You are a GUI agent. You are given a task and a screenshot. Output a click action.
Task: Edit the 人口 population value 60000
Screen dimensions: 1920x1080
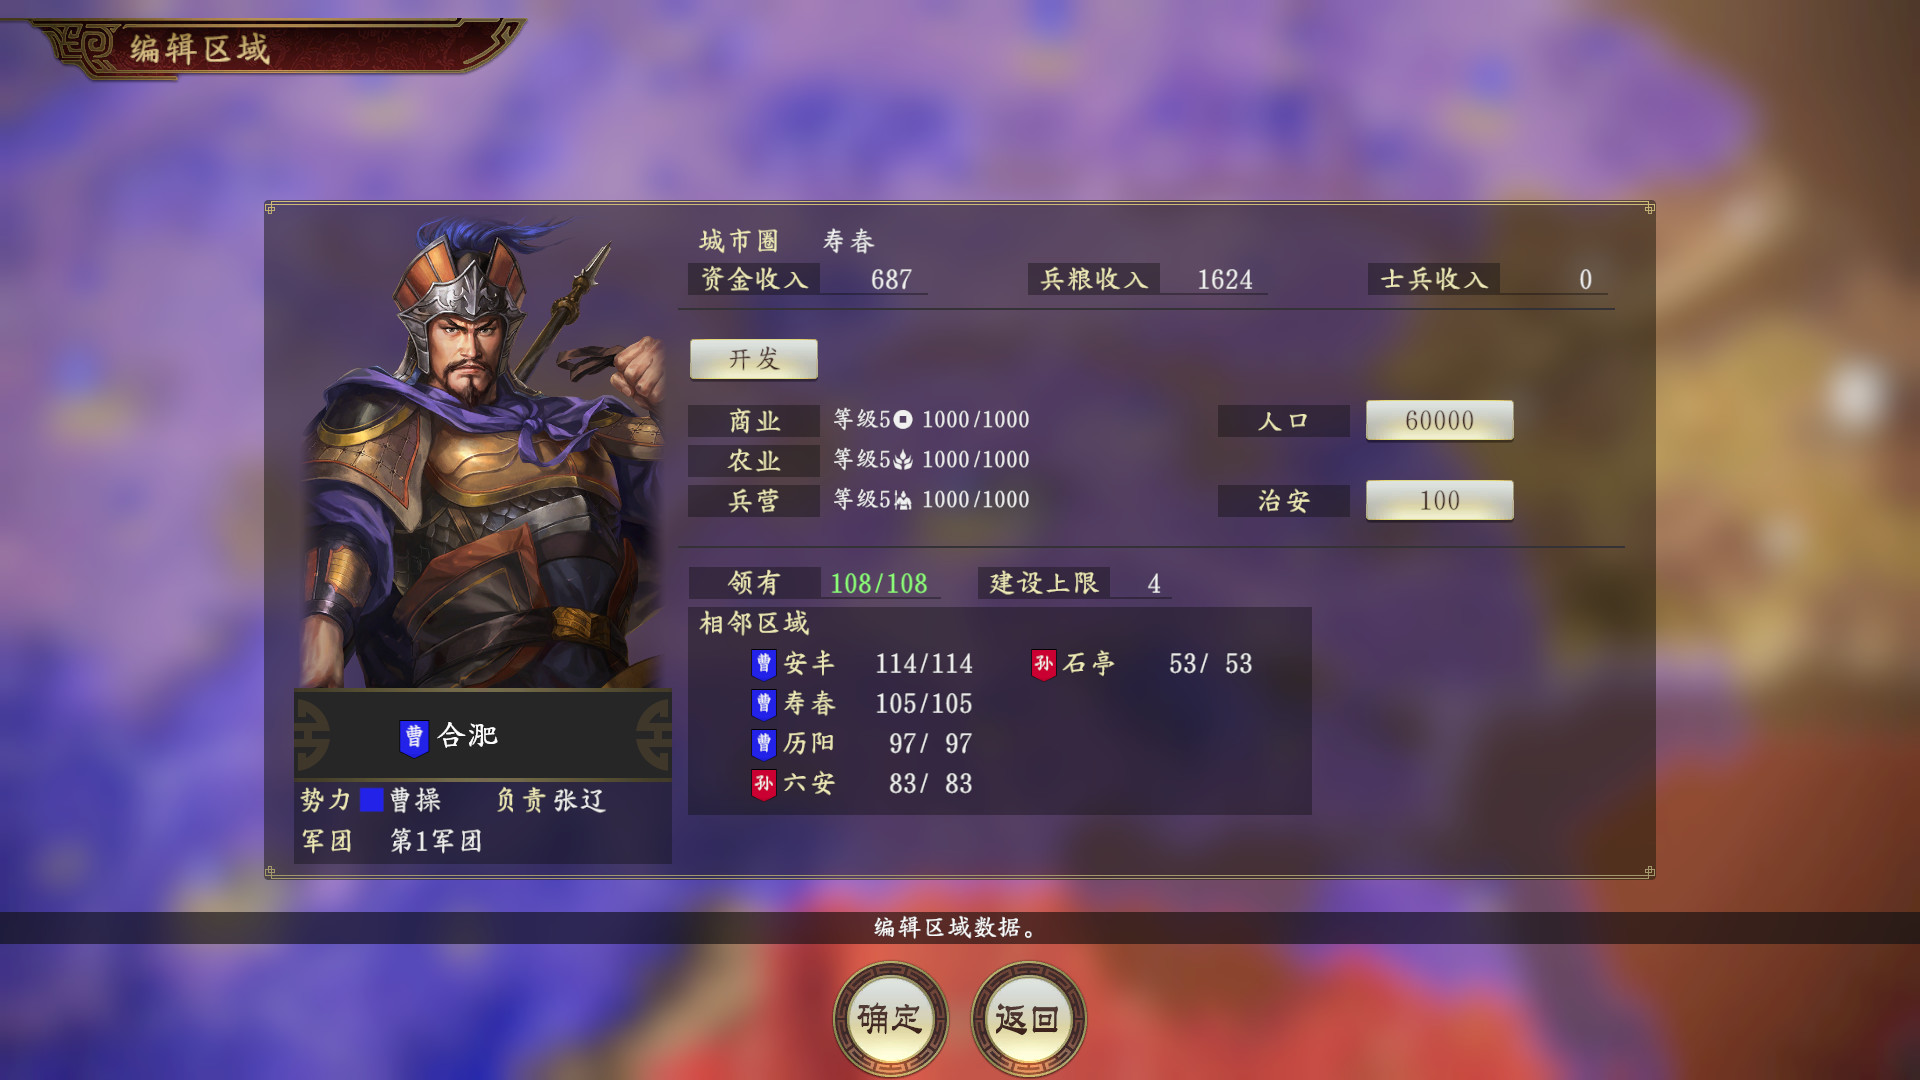(1440, 420)
